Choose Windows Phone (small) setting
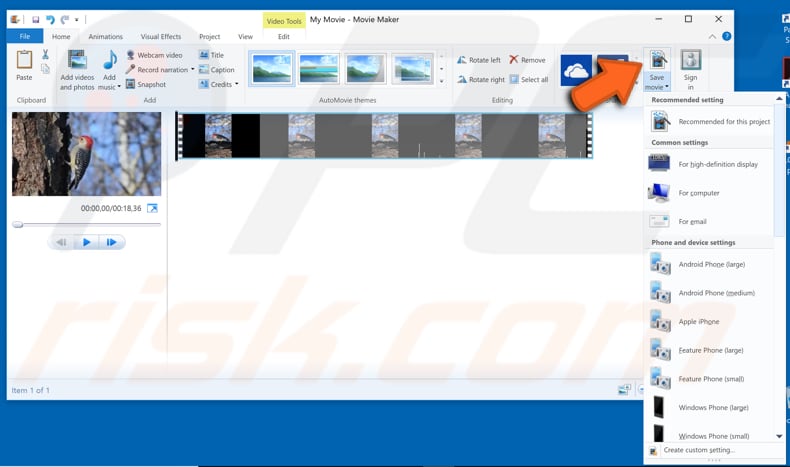This screenshot has height=467, width=790. point(710,434)
